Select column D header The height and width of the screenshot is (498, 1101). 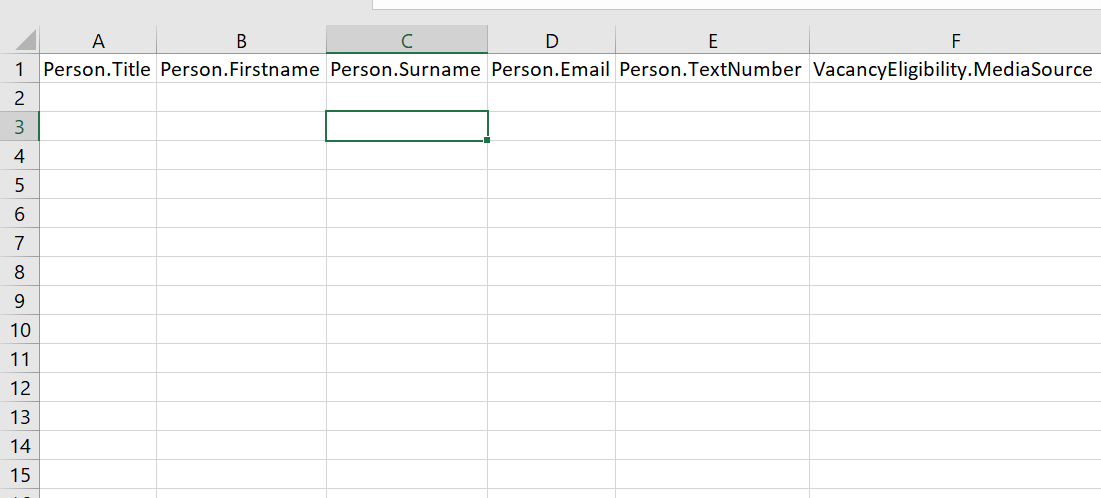(x=551, y=40)
